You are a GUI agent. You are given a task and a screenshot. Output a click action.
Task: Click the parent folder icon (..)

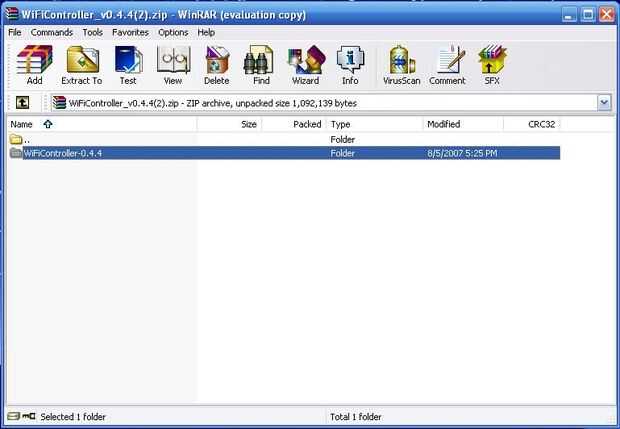point(16,139)
